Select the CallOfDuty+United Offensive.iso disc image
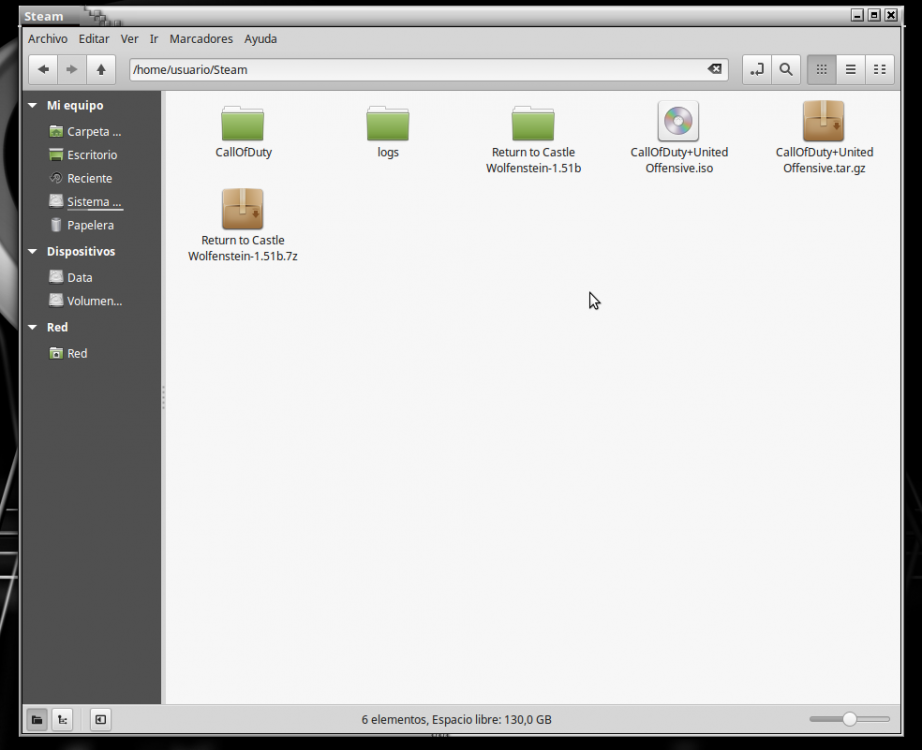The height and width of the screenshot is (750, 922). [679, 138]
